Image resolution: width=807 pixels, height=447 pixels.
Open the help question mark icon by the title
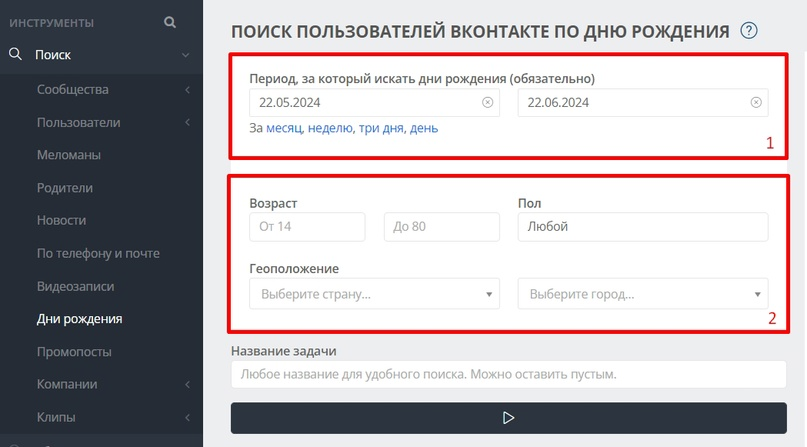749,31
